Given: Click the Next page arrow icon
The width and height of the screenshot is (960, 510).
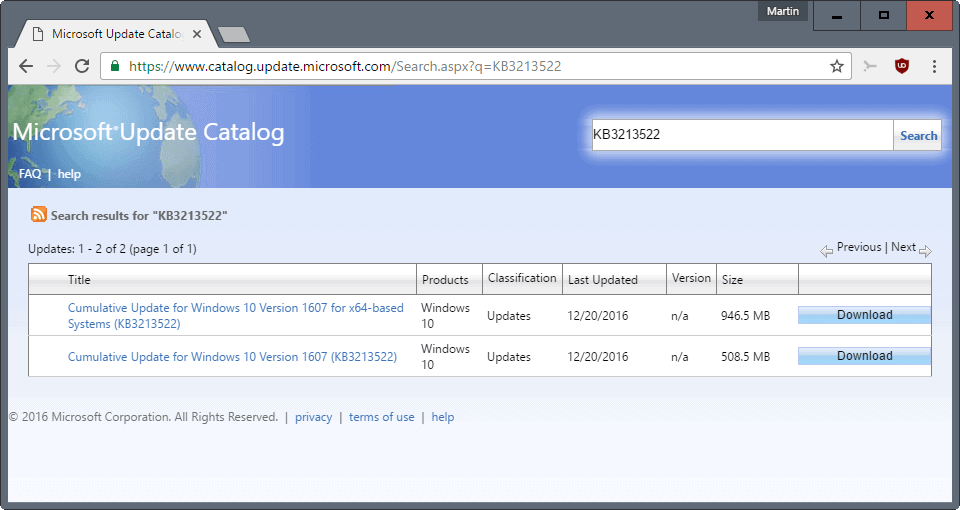Looking at the screenshot, I should 925,250.
